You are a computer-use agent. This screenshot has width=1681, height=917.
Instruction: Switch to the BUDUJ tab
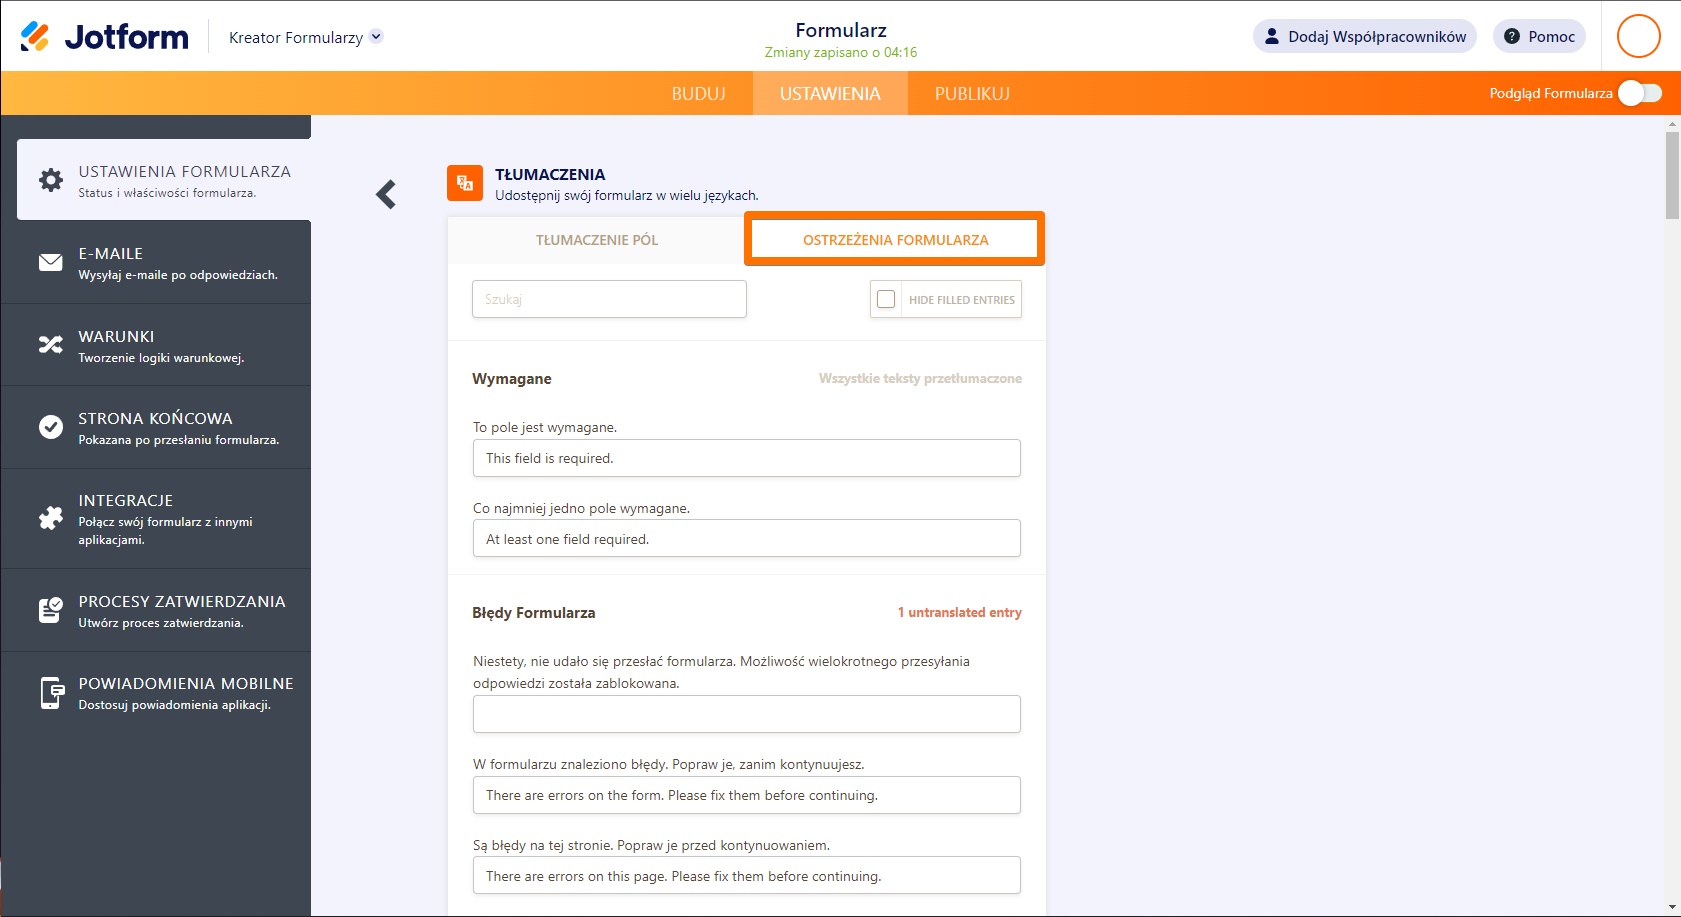click(x=698, y=93)
